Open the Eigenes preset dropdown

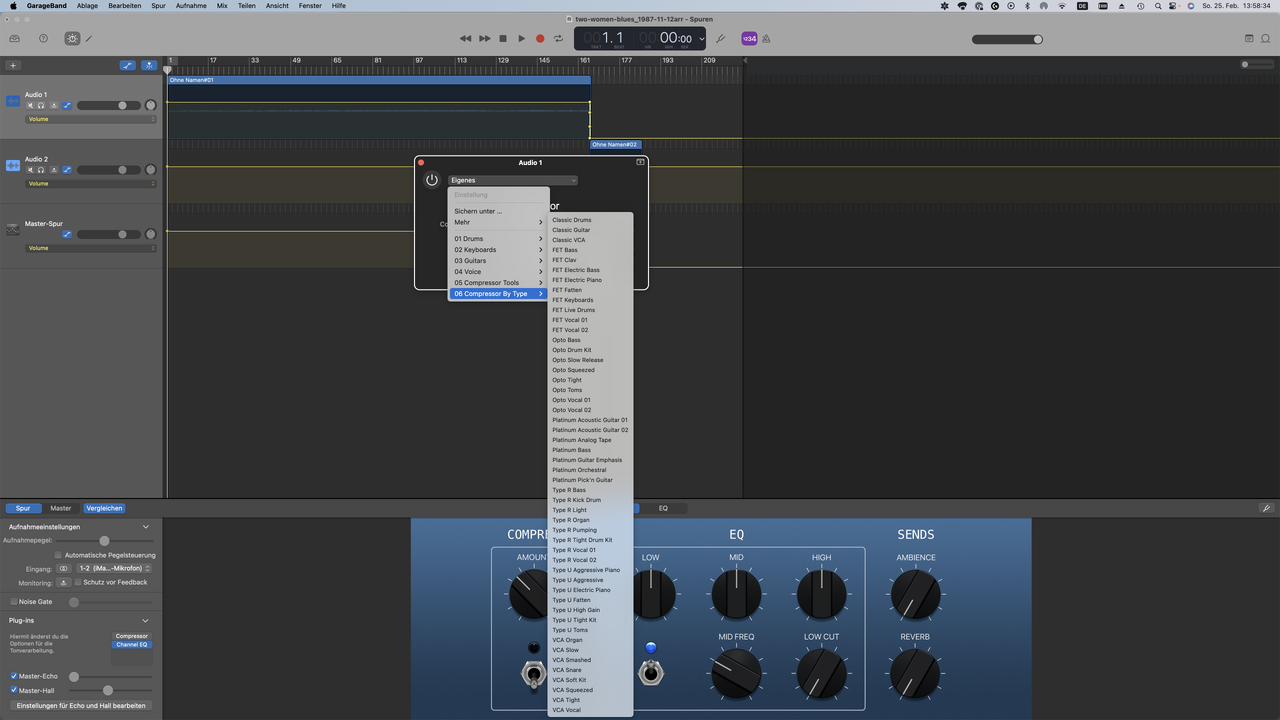(x=513, y=180)
